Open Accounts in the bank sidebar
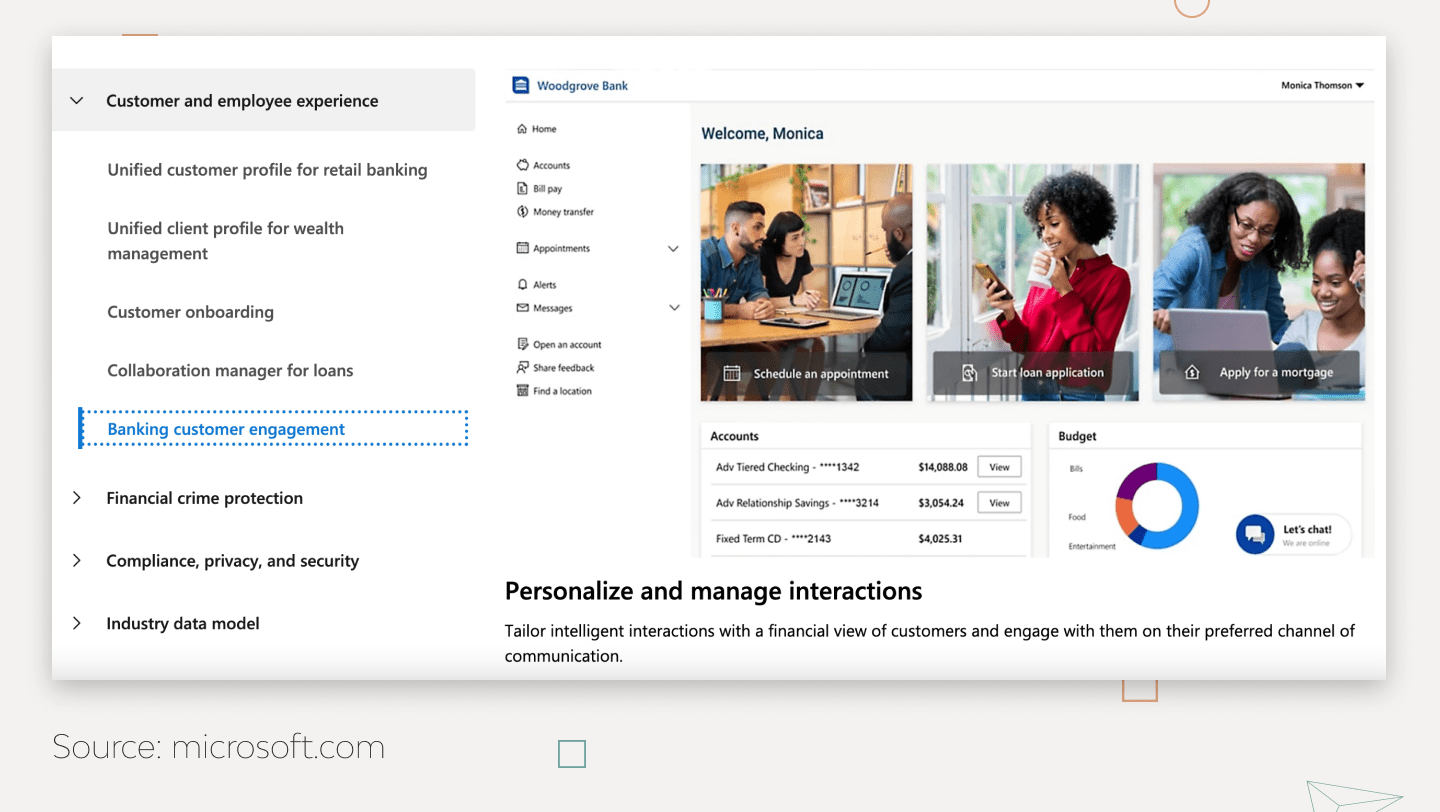Screen dimensions: 1440x812 551,165
